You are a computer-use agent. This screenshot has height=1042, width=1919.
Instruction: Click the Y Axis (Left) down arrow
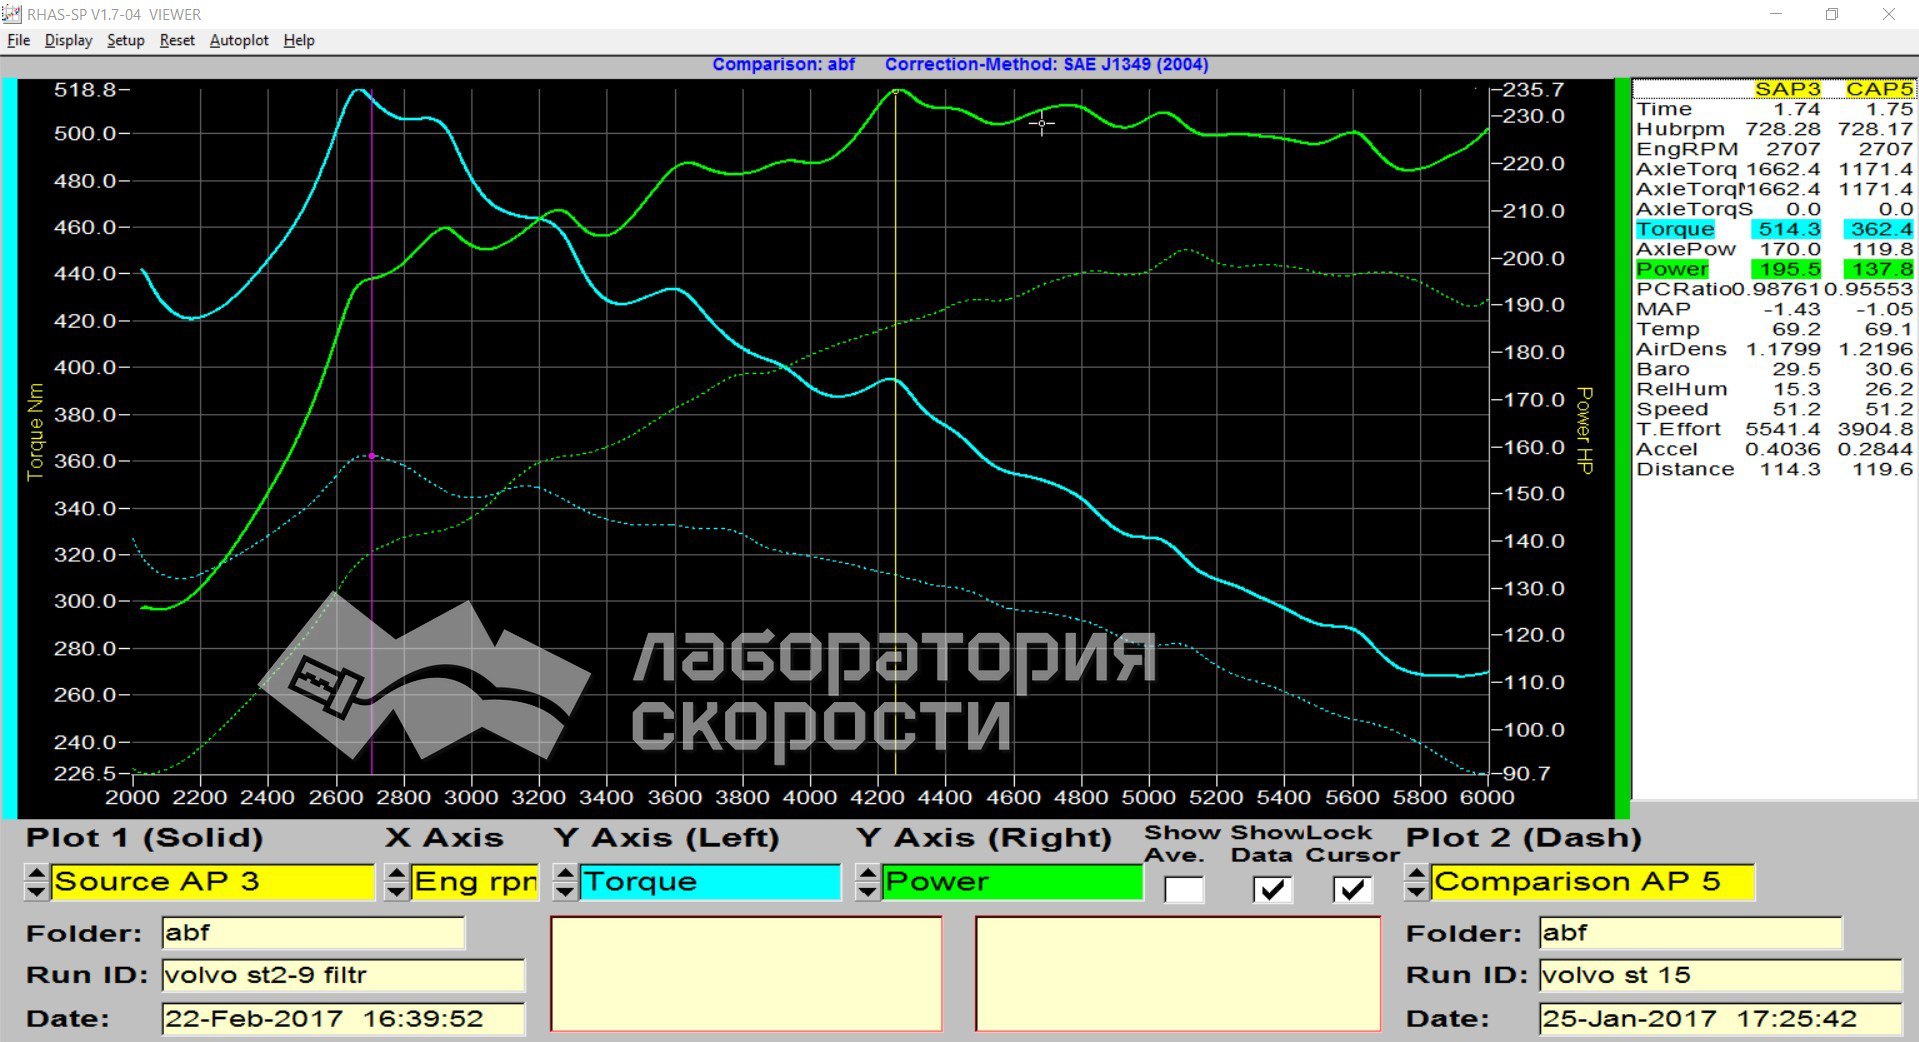click(x=566, y=891)
